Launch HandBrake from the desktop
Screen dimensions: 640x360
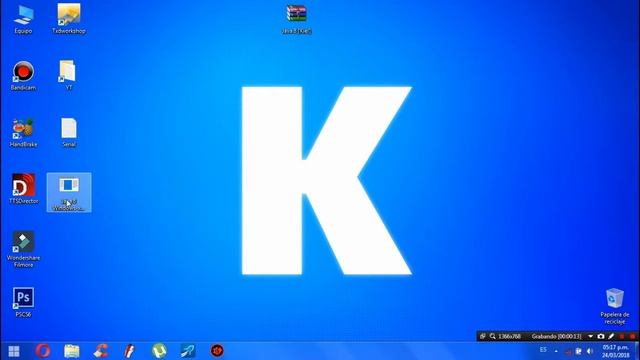(23, 133)
